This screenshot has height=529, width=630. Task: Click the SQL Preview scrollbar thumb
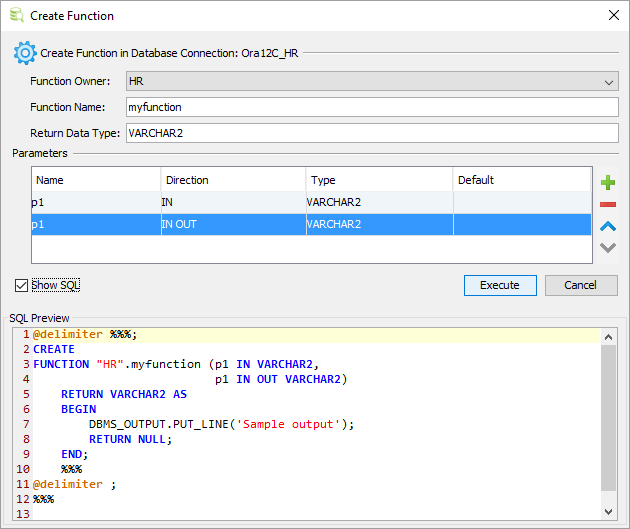[608, 418]
